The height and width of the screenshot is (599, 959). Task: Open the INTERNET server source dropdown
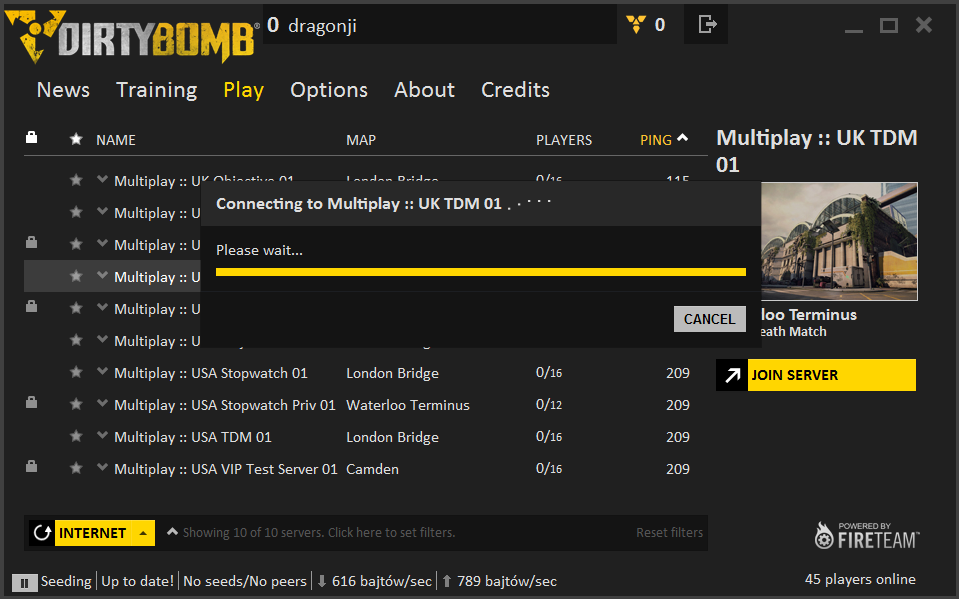click(105, 533)
